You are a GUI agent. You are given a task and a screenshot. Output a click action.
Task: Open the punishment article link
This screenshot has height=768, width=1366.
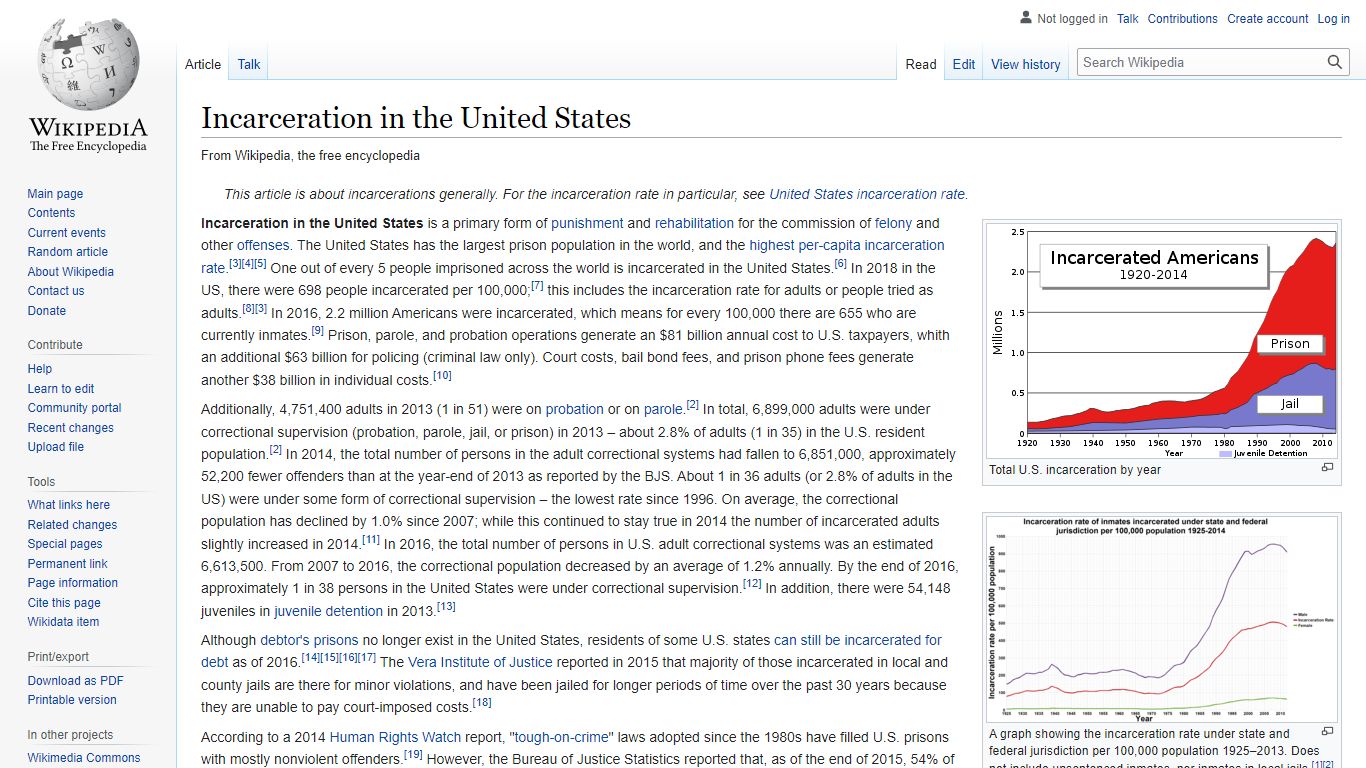(587, 223)
